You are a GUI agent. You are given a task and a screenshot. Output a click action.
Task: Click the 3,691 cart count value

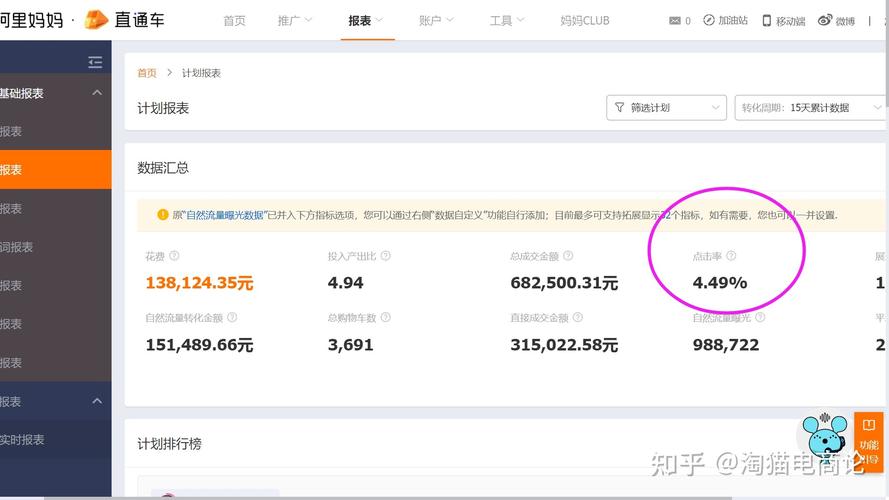(x=350, y=345)
